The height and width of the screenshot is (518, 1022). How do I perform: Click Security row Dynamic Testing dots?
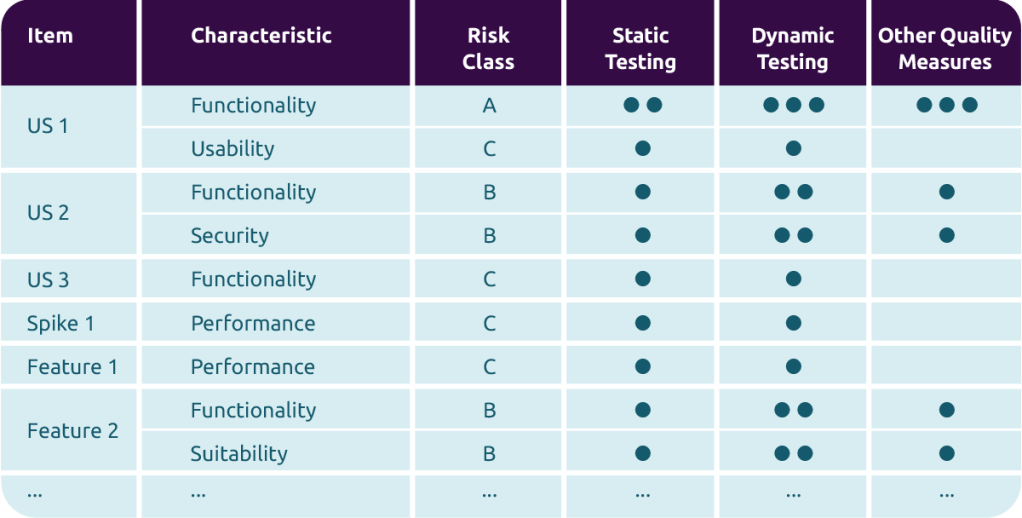tap(793, 236)
